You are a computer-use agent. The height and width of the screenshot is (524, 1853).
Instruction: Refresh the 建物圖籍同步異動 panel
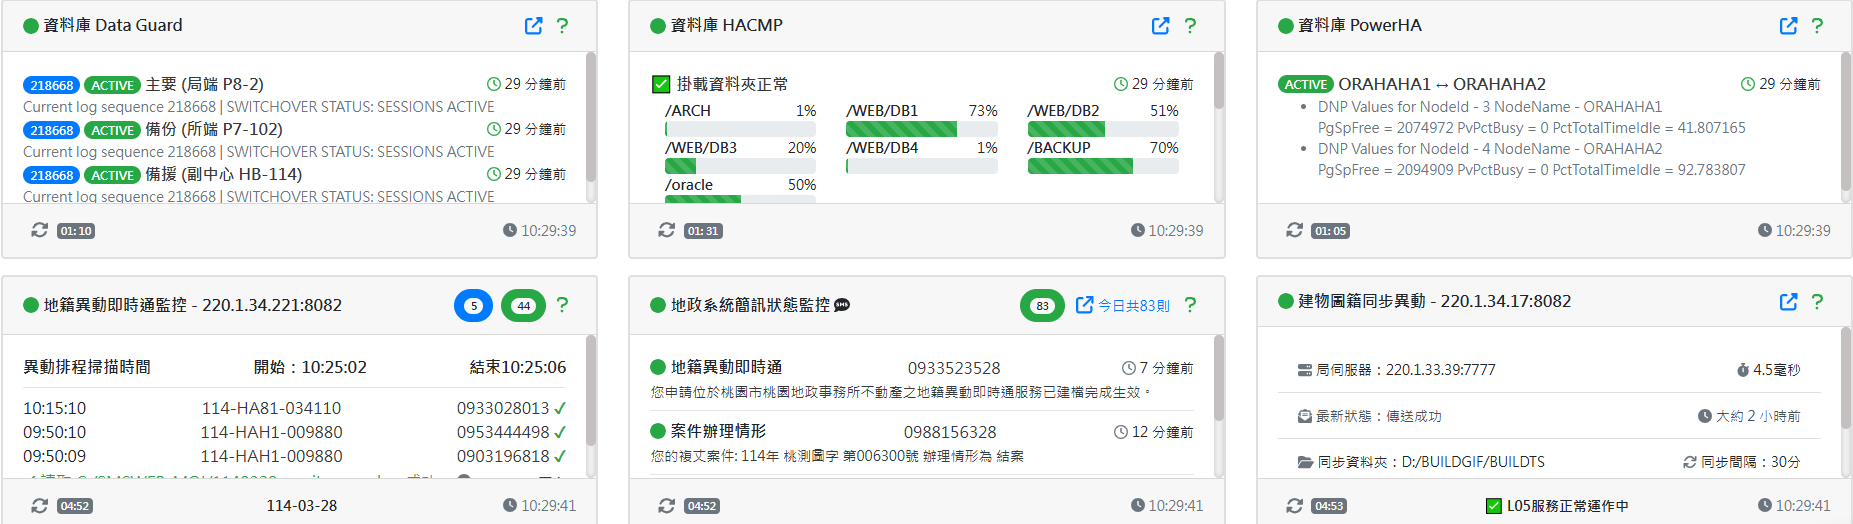1294,506
